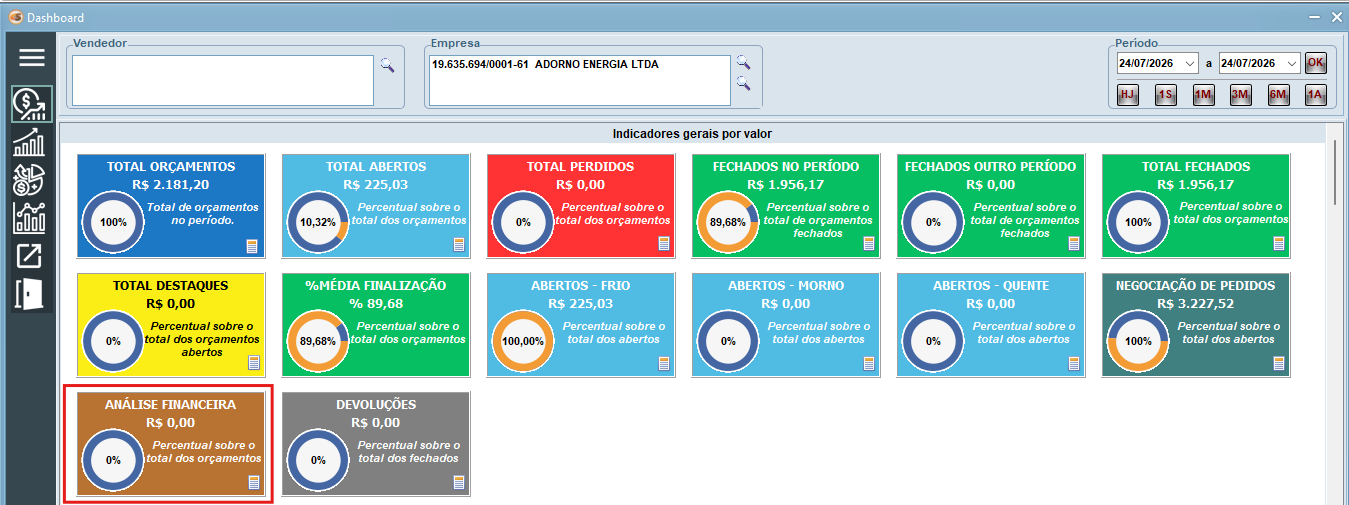This screenshot has width=1349, height=505.
Task: Set period to one year with 1A
Action: [x=1315, y=95]
